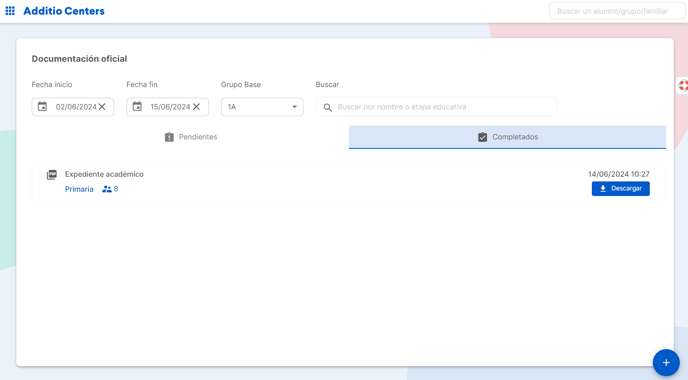Image resolution: width=688 pixels, height=380 pixels.
Task: Click the Fecha inicio calendar icon
Action: (42, 107)
